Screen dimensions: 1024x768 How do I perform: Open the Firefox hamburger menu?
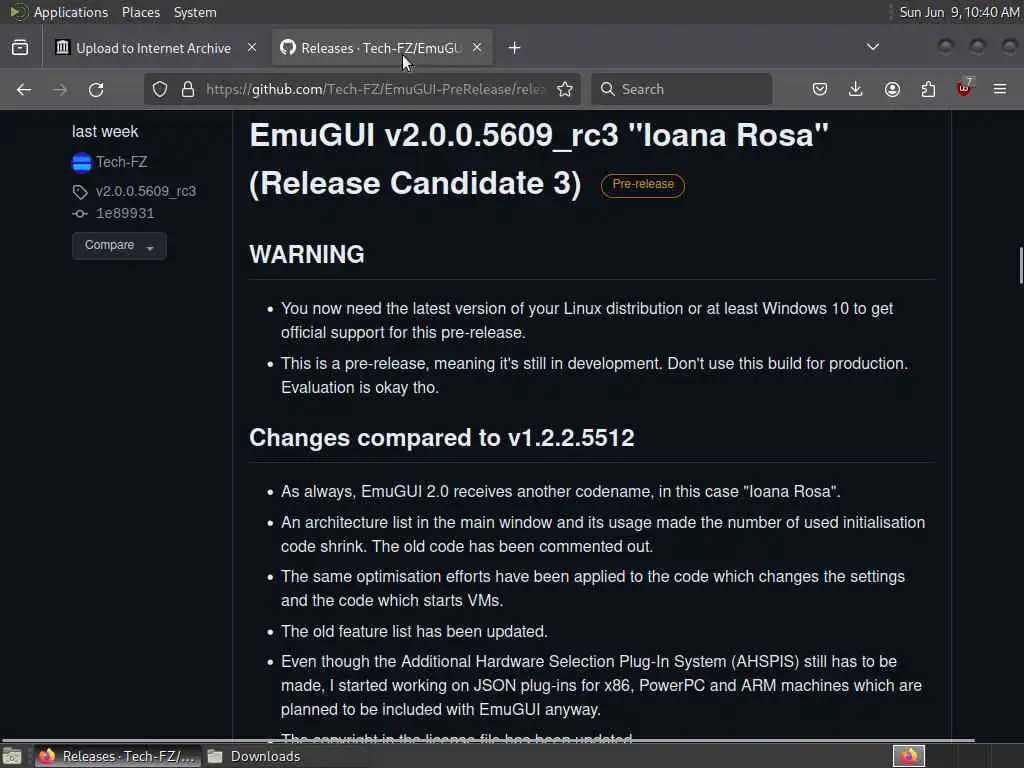1000,89
